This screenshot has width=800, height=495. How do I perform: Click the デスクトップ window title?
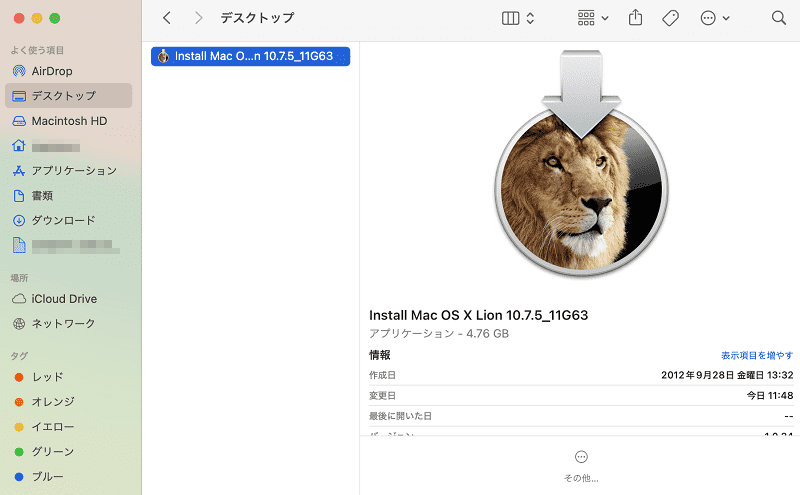pyautogui.click(x=257, y=18)
